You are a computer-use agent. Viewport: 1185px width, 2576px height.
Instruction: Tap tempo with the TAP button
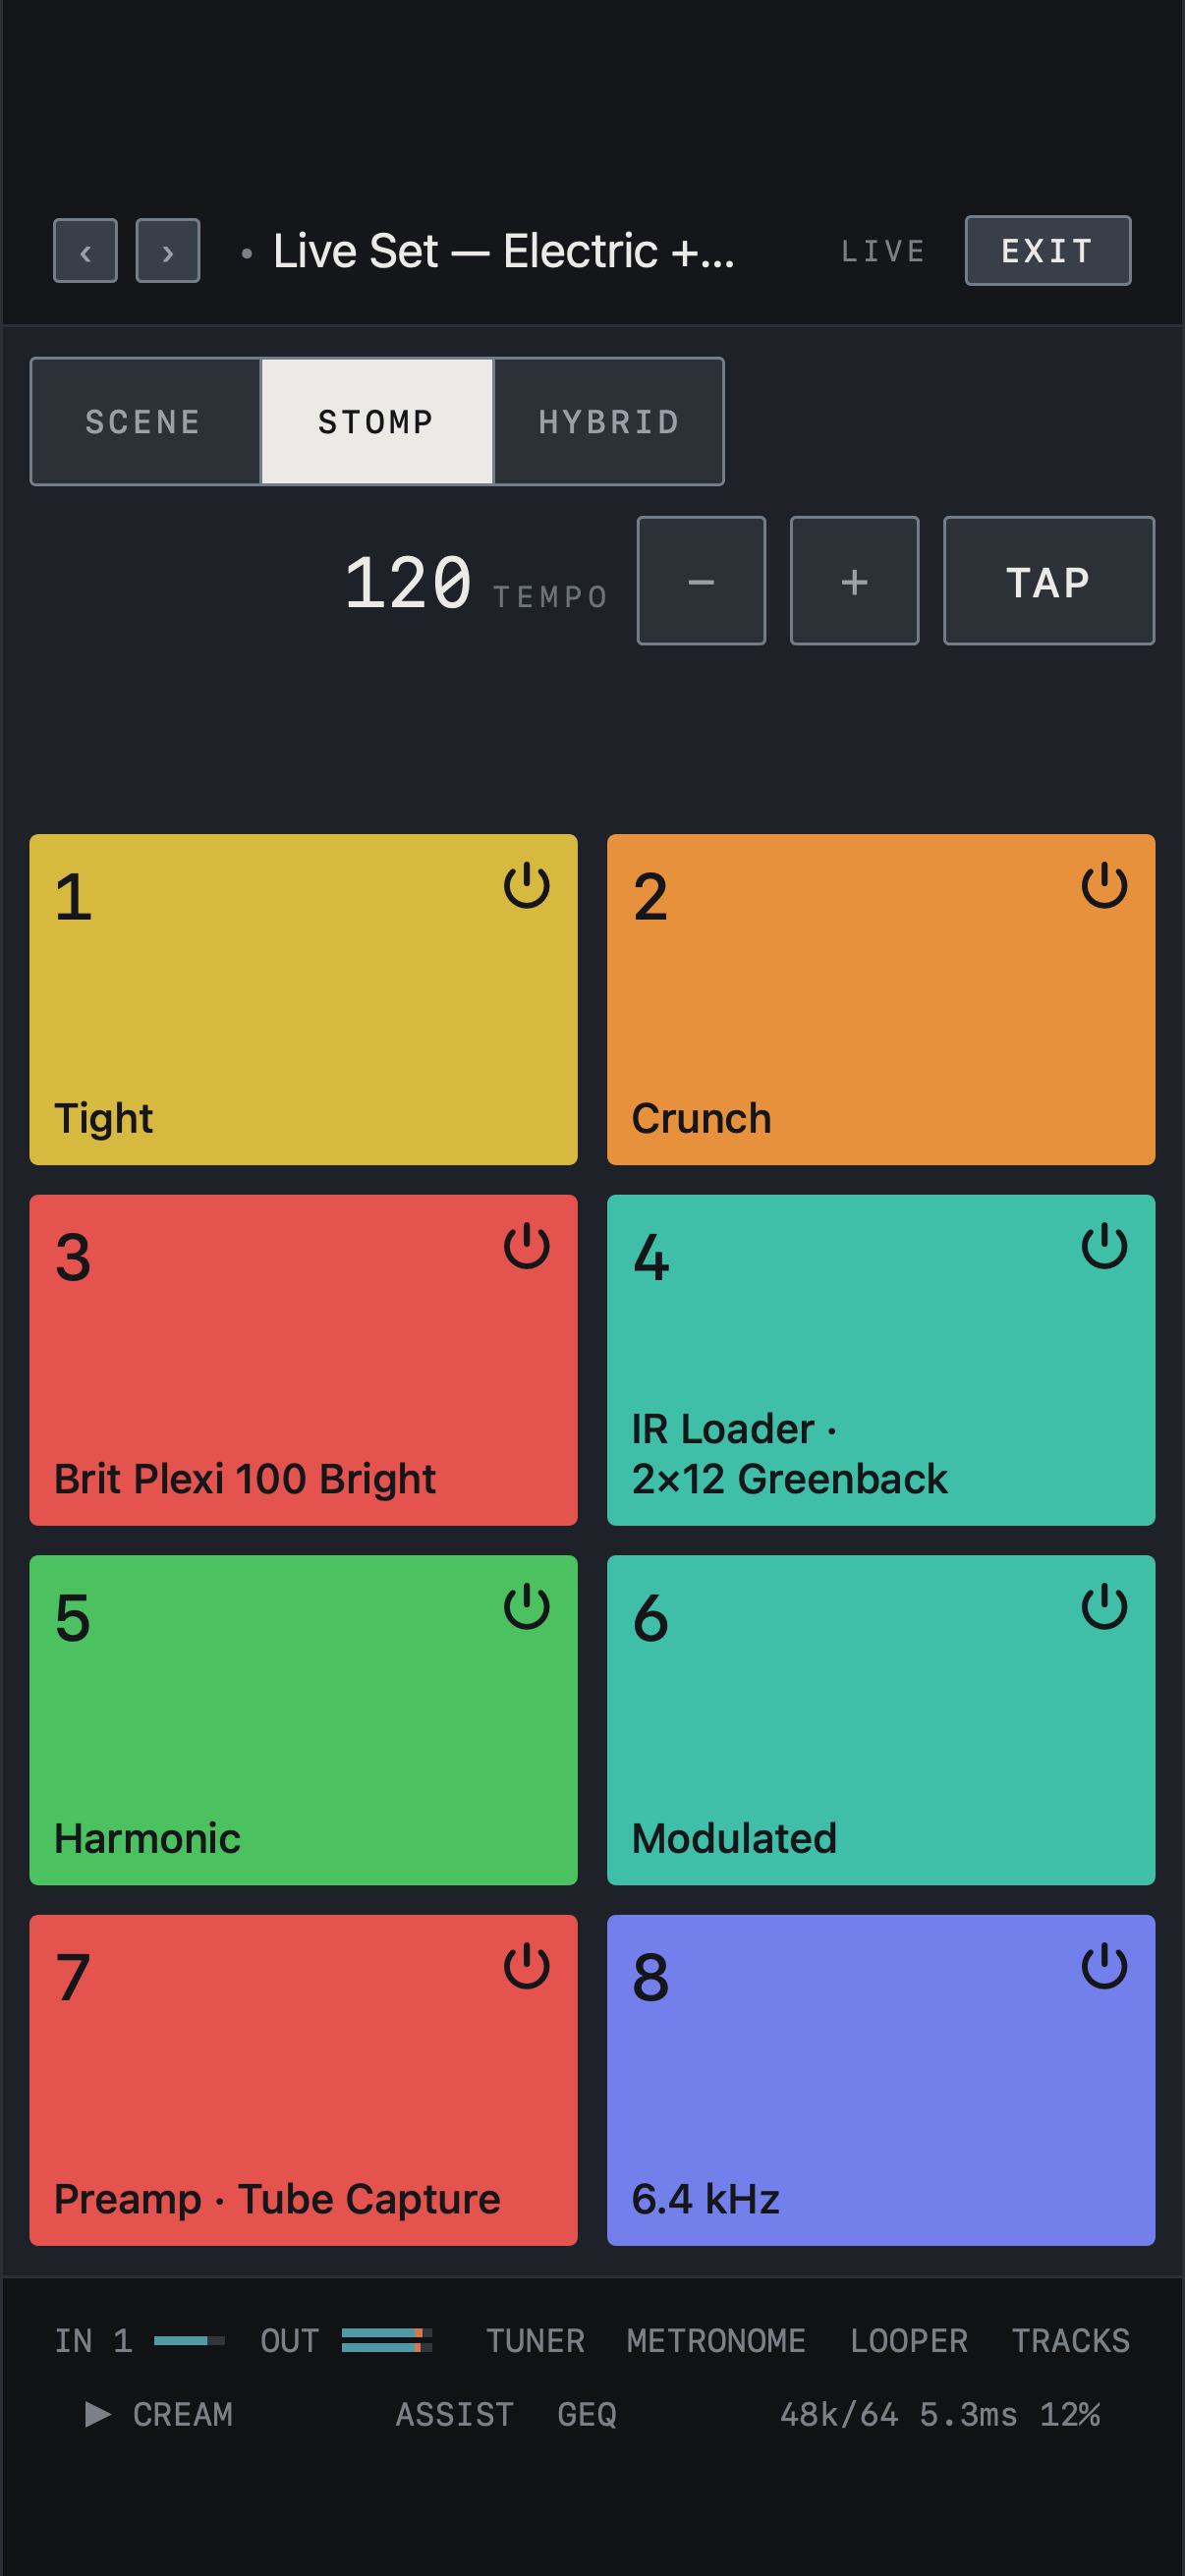1048,581
